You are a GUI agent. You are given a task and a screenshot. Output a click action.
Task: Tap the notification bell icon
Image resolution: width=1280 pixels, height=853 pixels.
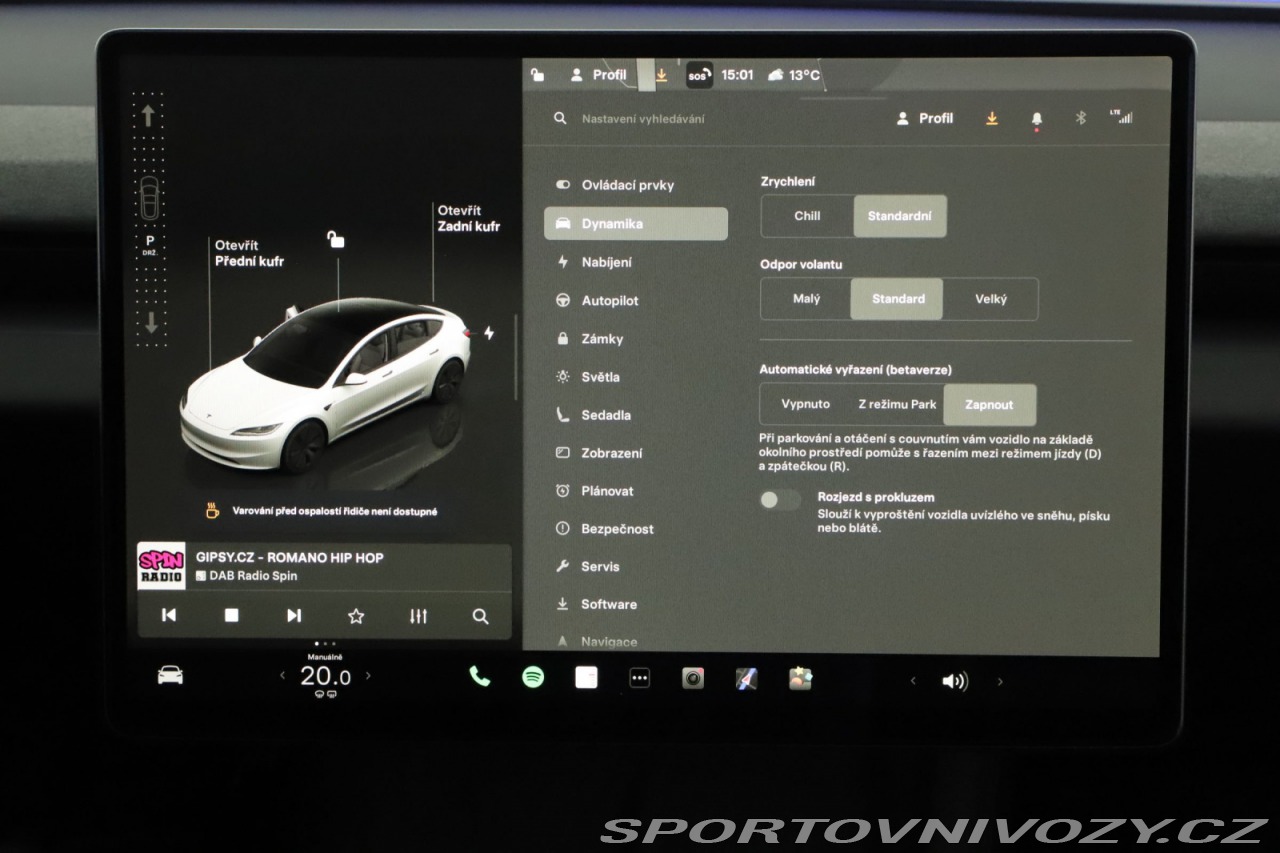pos(1037,119)
